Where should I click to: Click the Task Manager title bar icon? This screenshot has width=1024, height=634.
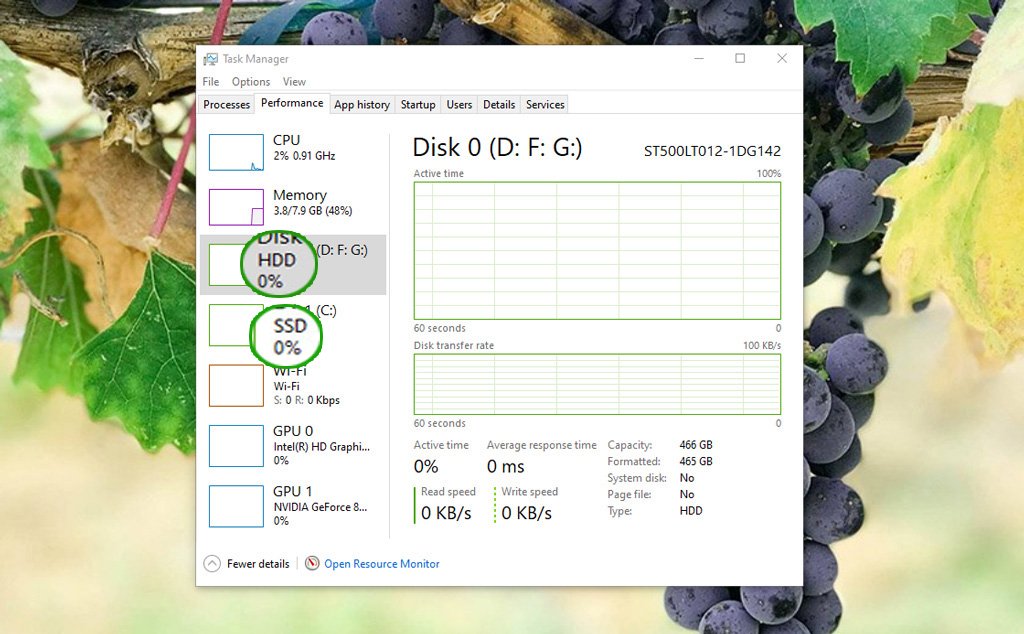210,59
